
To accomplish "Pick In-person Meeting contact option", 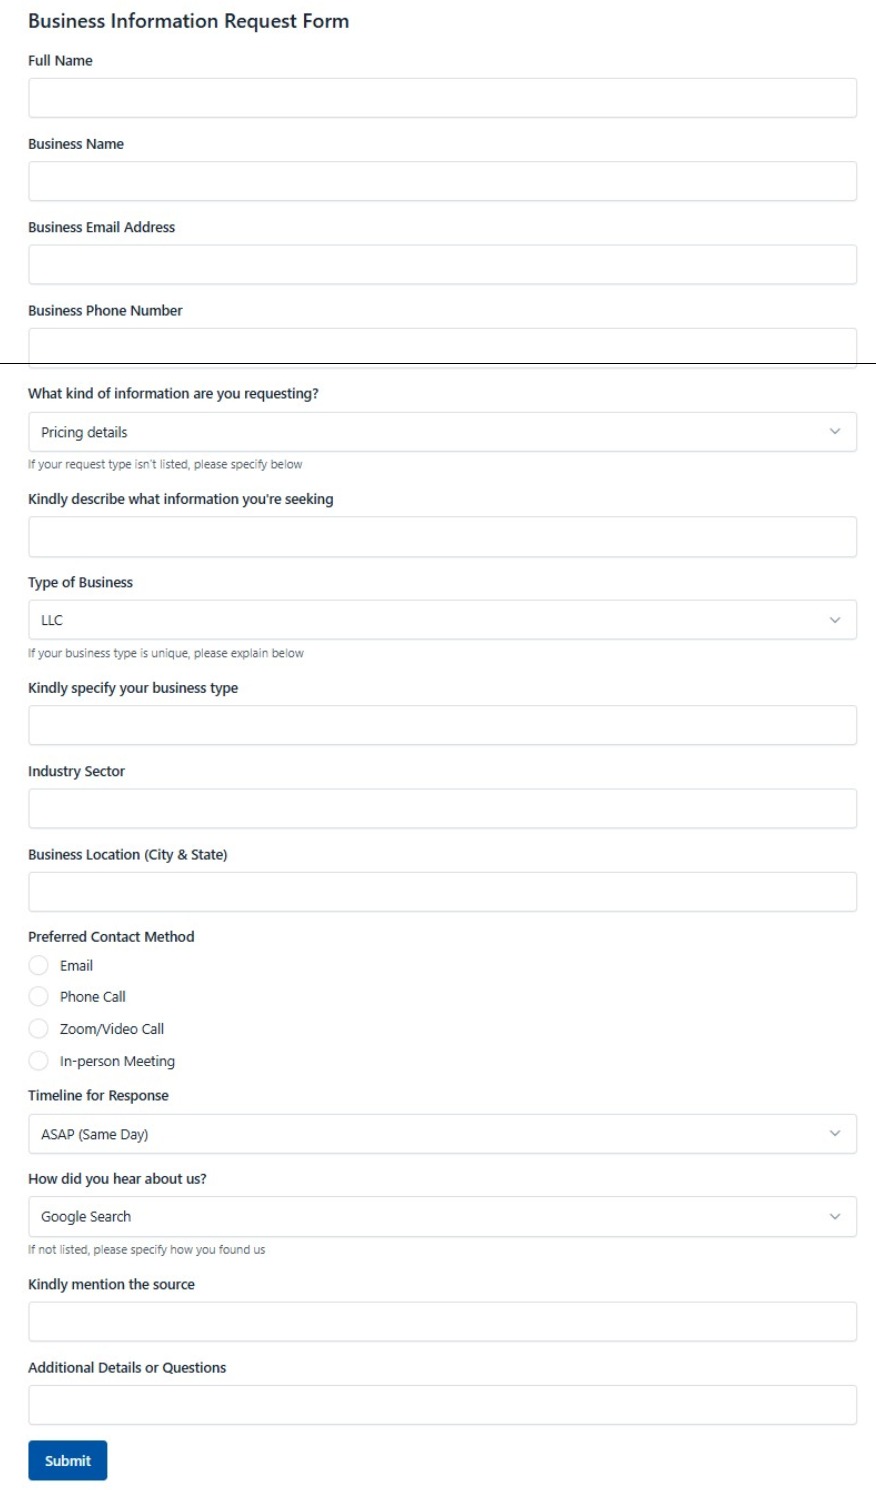I will 40,1060.
